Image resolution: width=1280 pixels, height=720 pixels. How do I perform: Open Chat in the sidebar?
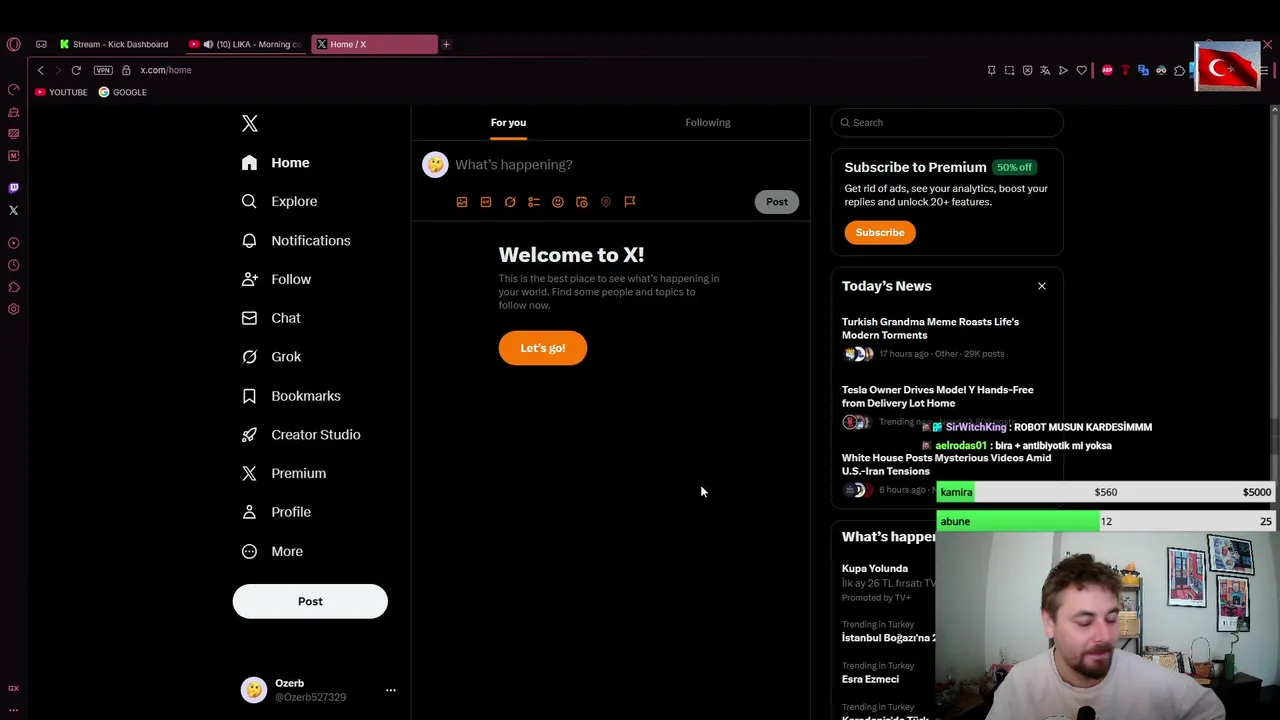tap(272, 318)
